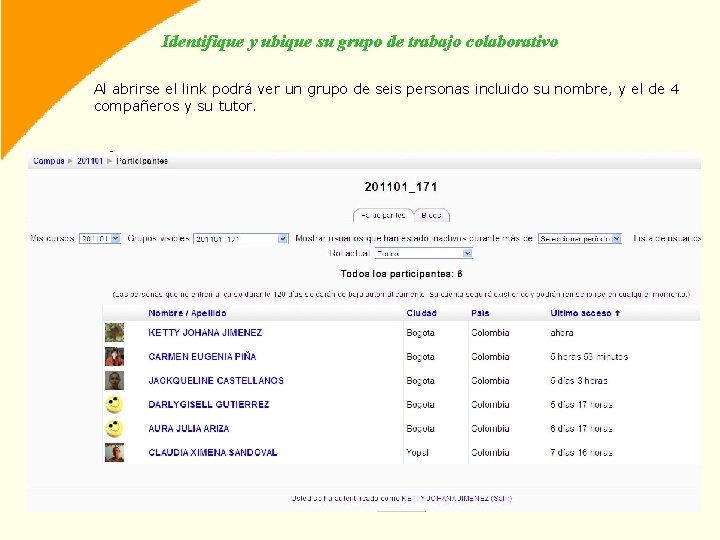720x540 pixels.
Task: Sort by the País column header
Action: pyautogui.click(x=480, y=313)
